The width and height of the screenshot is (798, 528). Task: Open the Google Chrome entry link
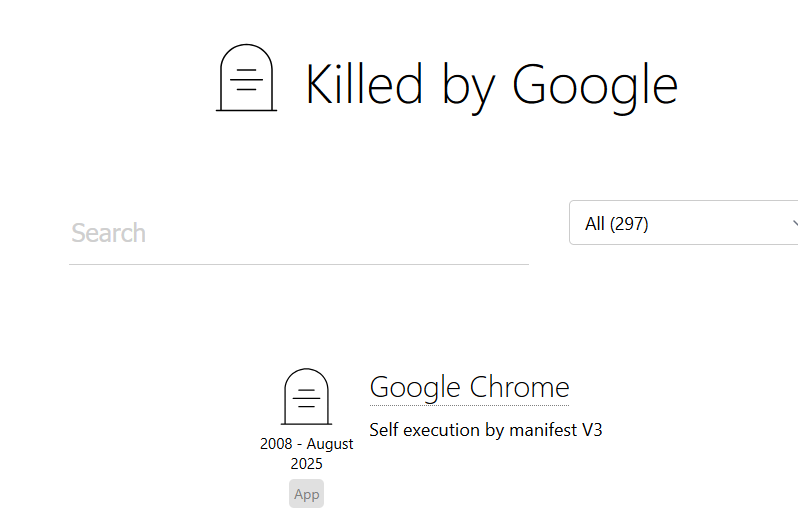[469, 387]
